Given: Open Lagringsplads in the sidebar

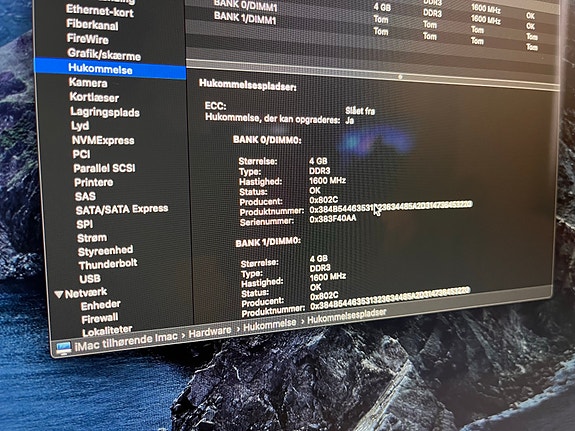Looking at the screenshot, I should (105, 112).
